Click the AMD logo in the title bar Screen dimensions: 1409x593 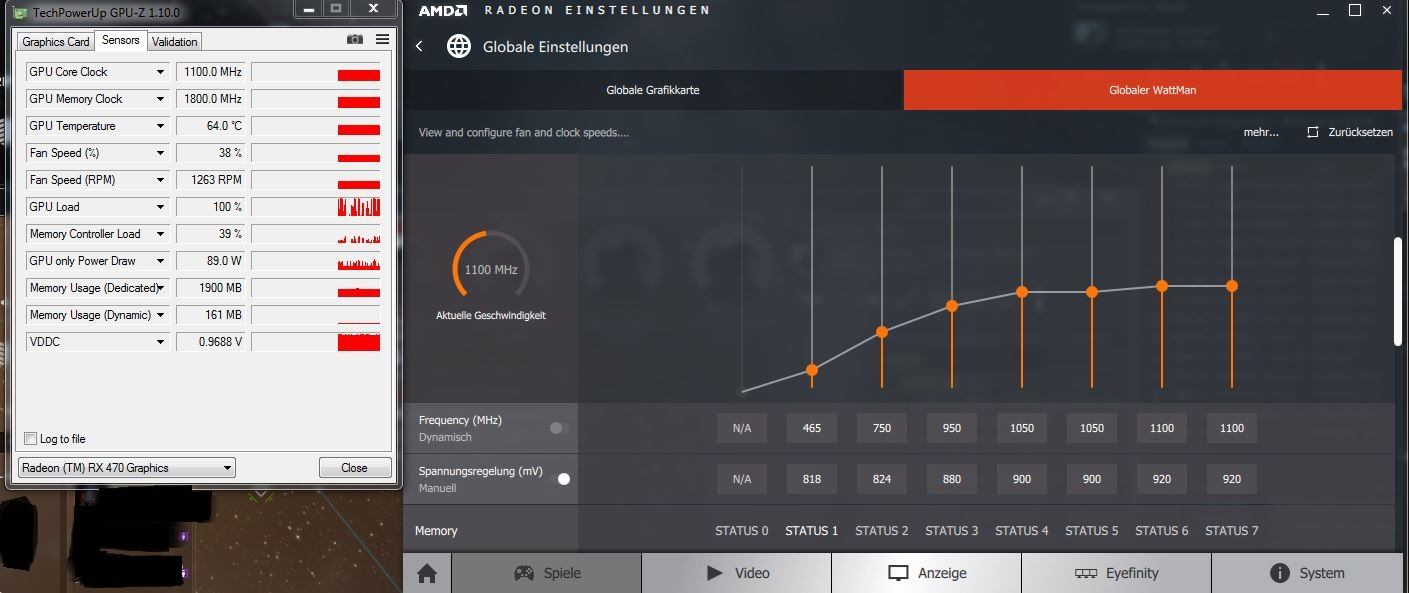tap(443, 10)
